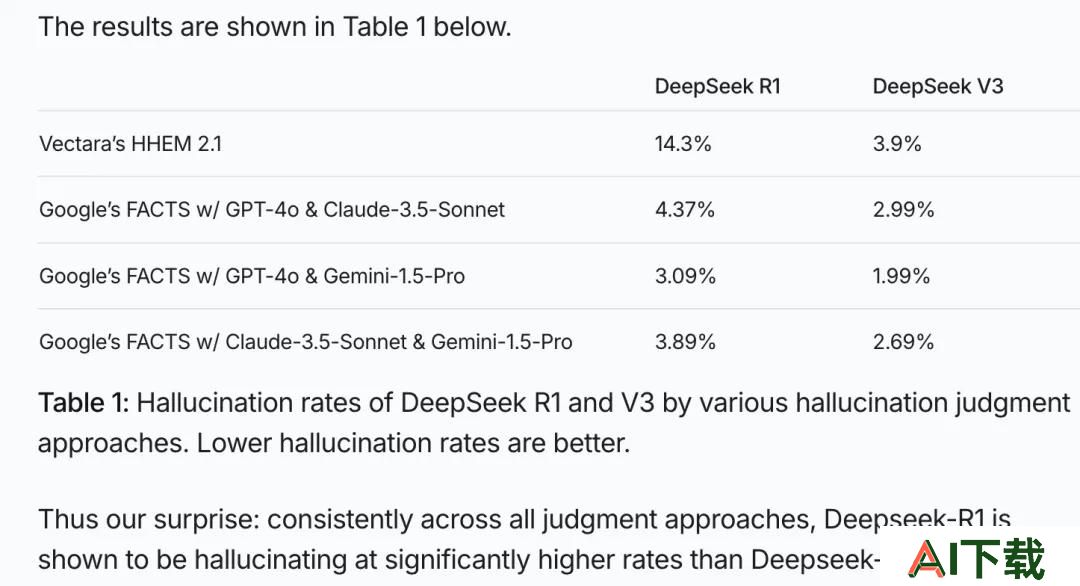1080x586 pixels.
Task: Click the AI下载 watermark logo
Action: [977, 558]
